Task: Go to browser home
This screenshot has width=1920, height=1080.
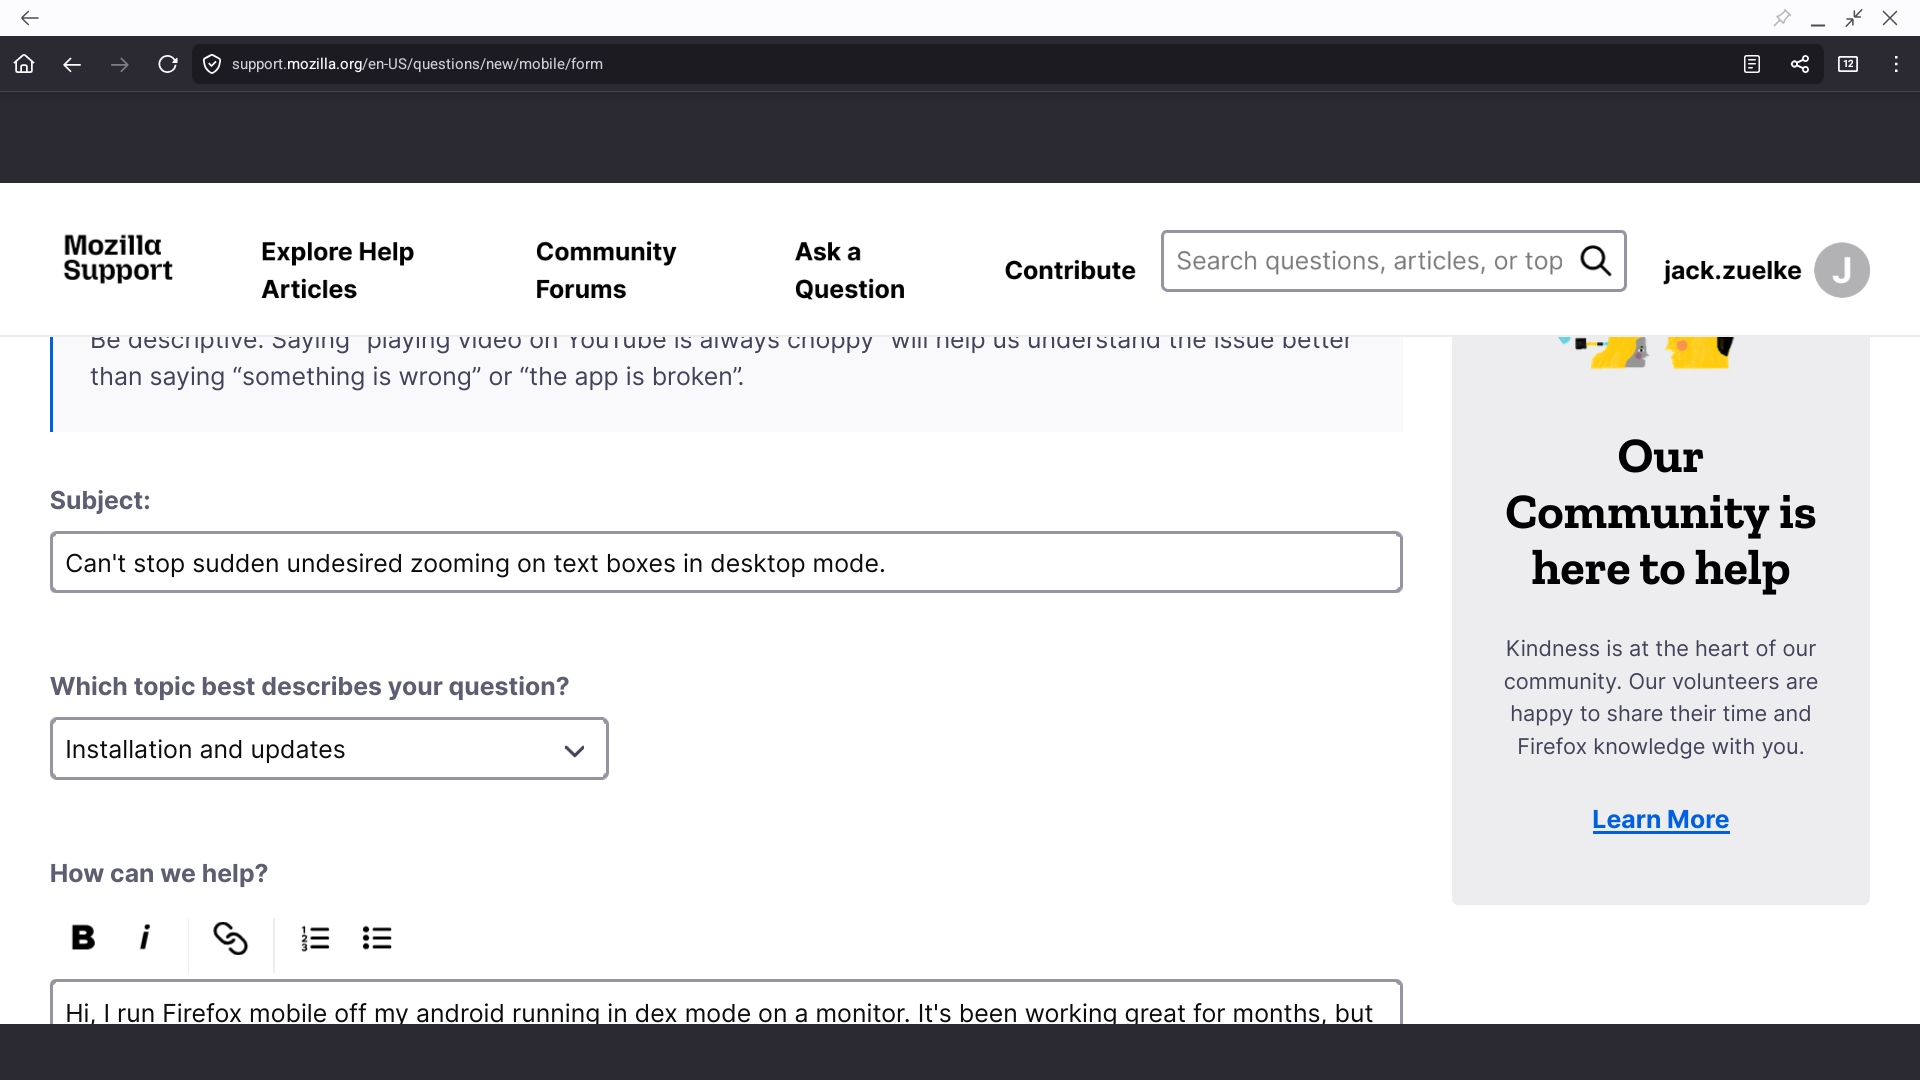Action: coord(24,64)
